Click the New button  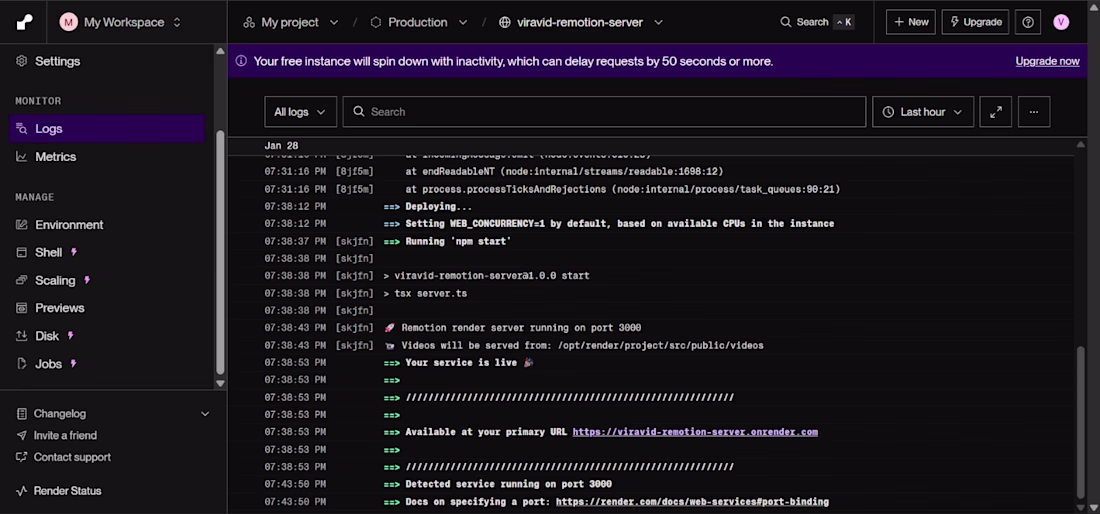911,22
